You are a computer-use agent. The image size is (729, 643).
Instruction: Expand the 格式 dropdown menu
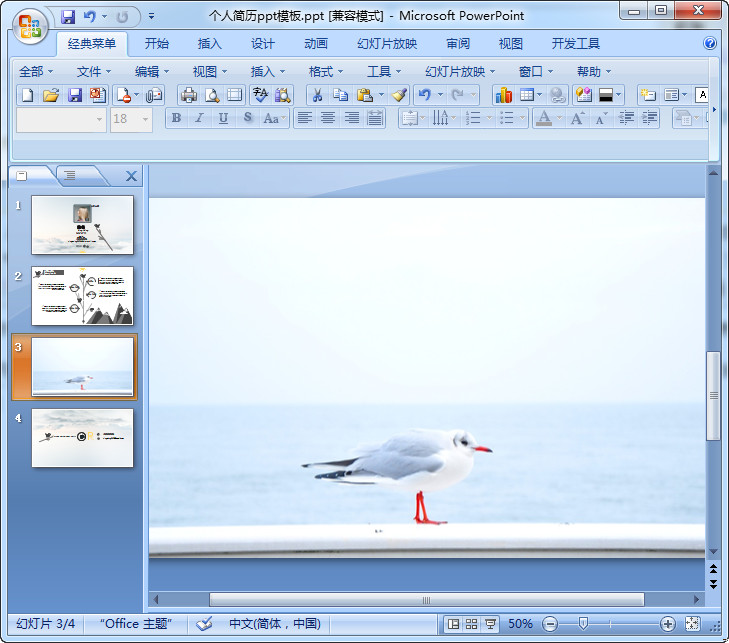pos(325,72)
